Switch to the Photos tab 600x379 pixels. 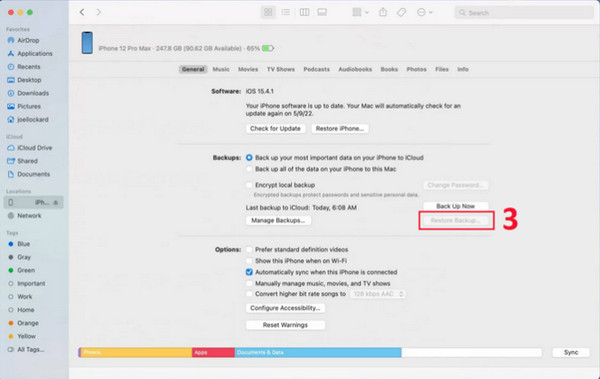[416, 69]
